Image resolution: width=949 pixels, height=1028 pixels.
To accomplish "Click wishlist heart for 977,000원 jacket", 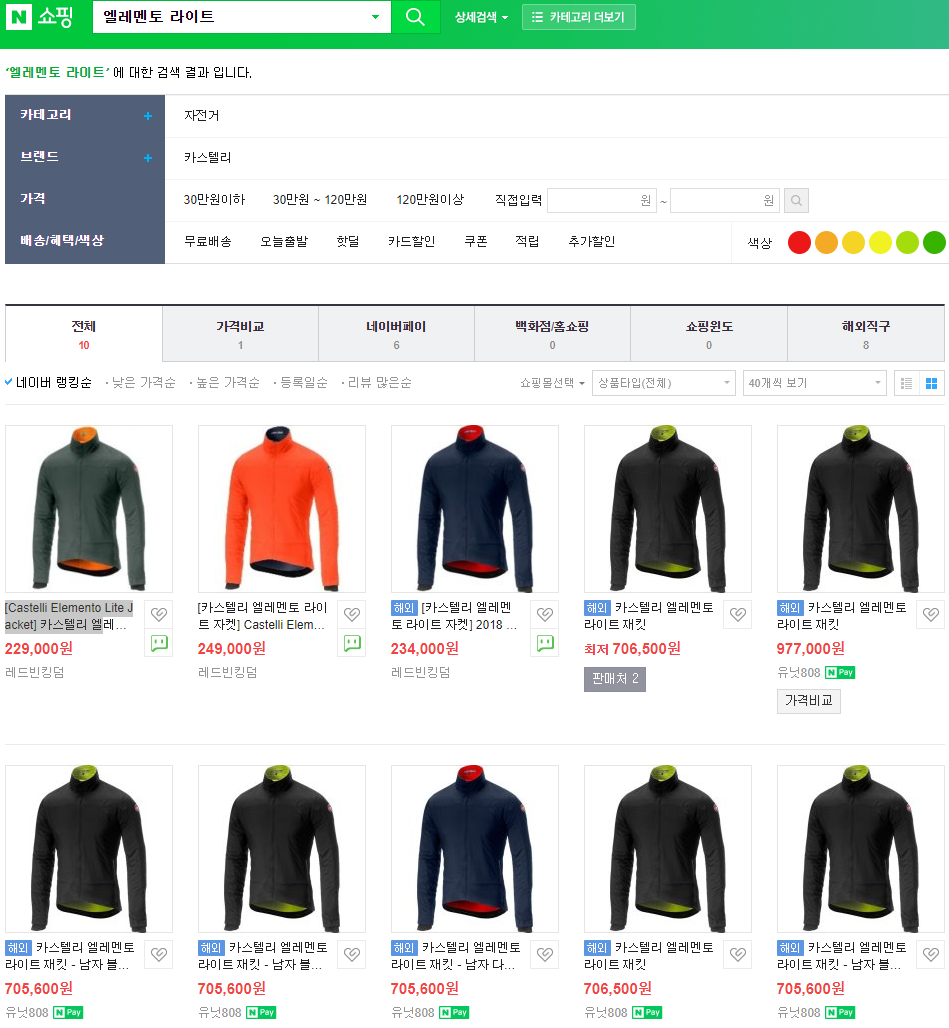I will (x=931, y=614).
